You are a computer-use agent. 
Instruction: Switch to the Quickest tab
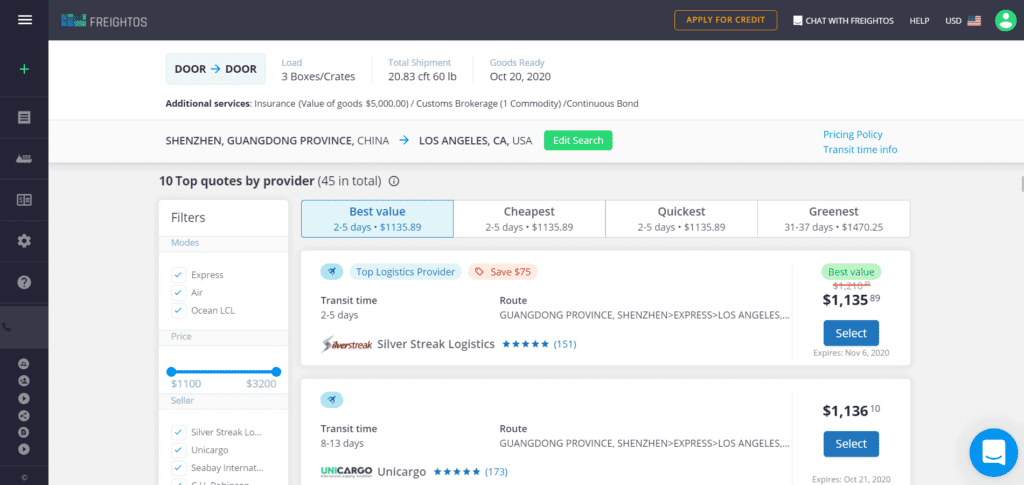tap(681, 219)
